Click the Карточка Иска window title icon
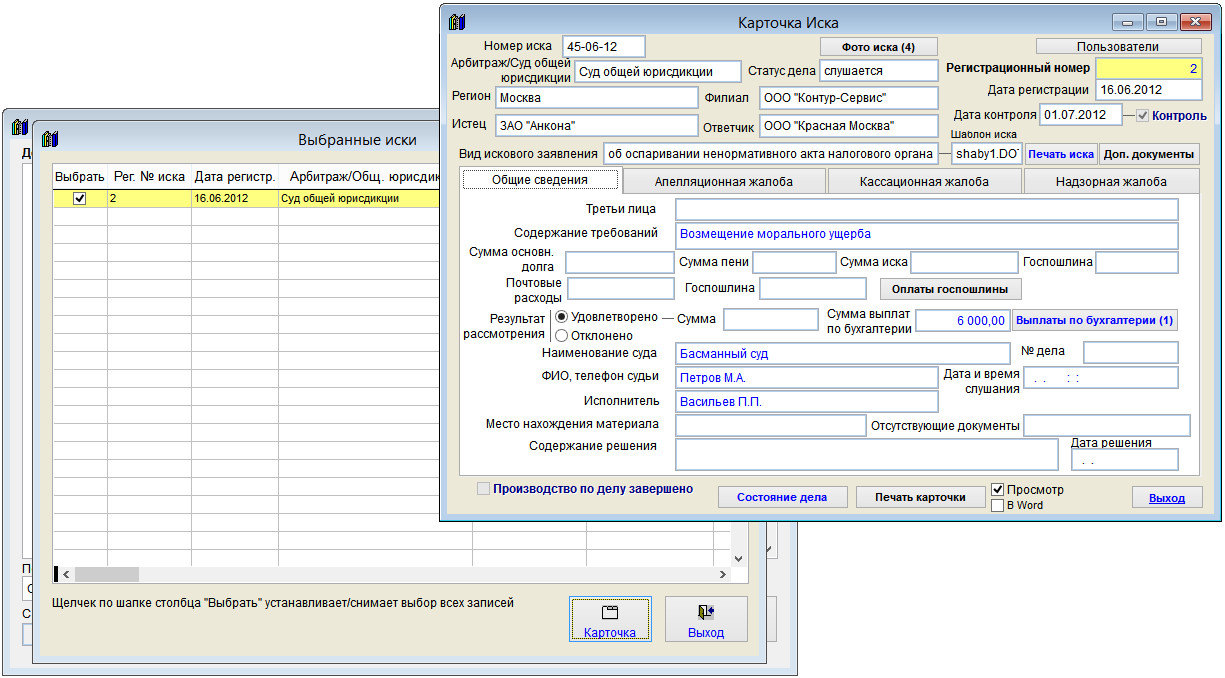 click(x=457, y=22)
